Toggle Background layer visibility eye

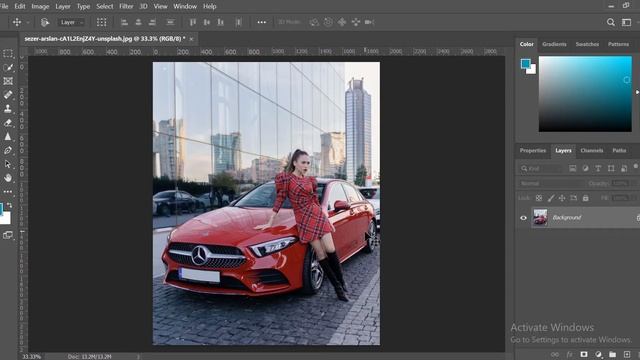523,218
